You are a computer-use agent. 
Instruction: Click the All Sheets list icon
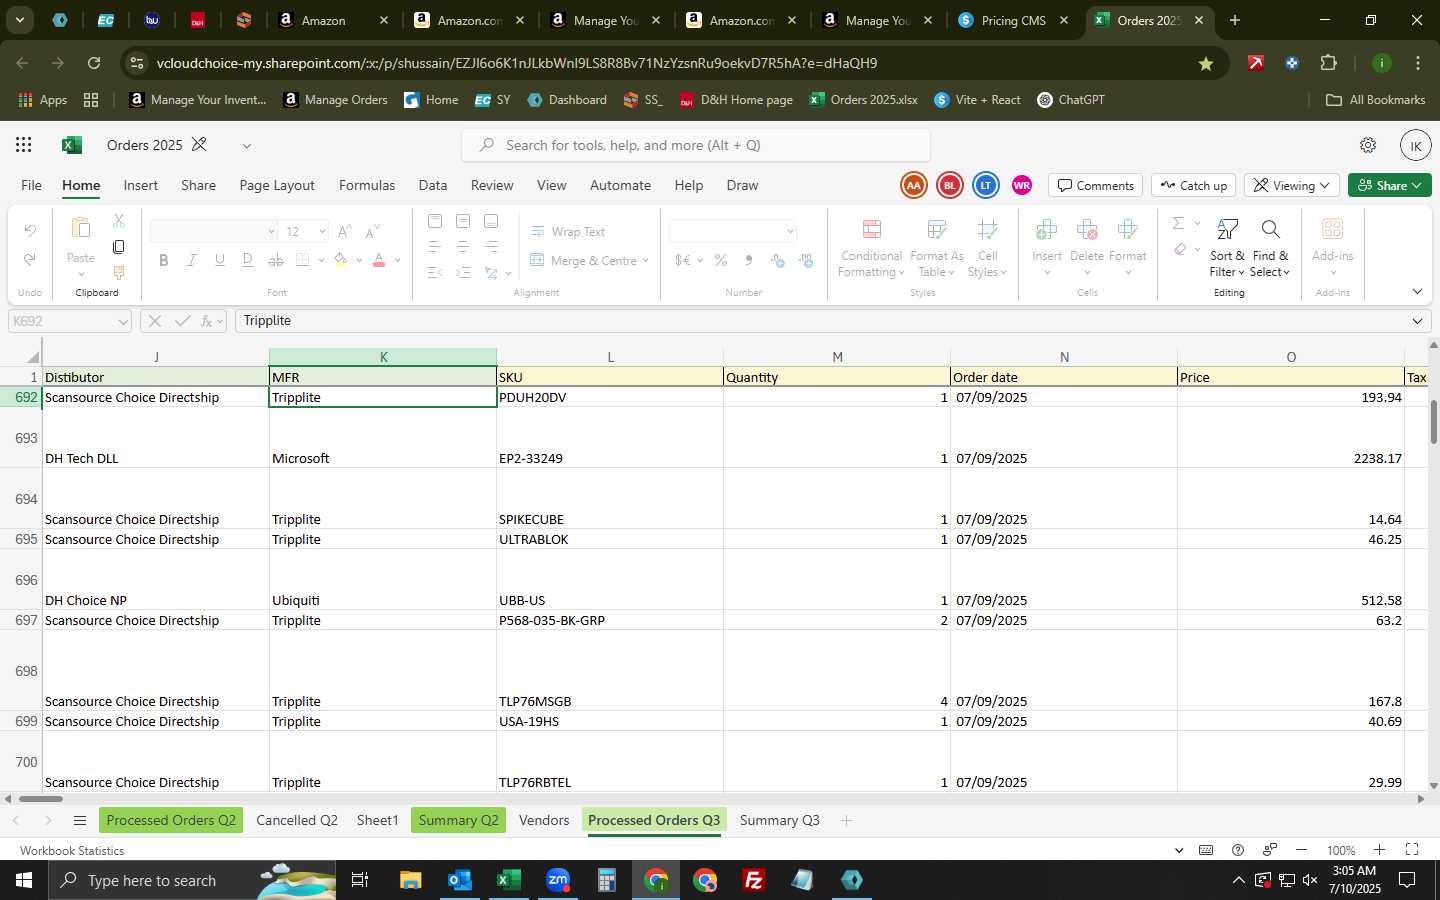pos(80,821)
